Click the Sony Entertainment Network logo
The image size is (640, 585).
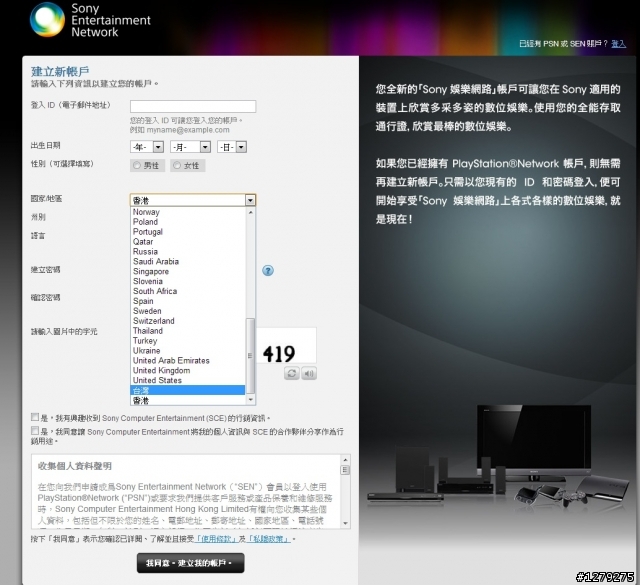pyautogui.click(x=90, y=20)
